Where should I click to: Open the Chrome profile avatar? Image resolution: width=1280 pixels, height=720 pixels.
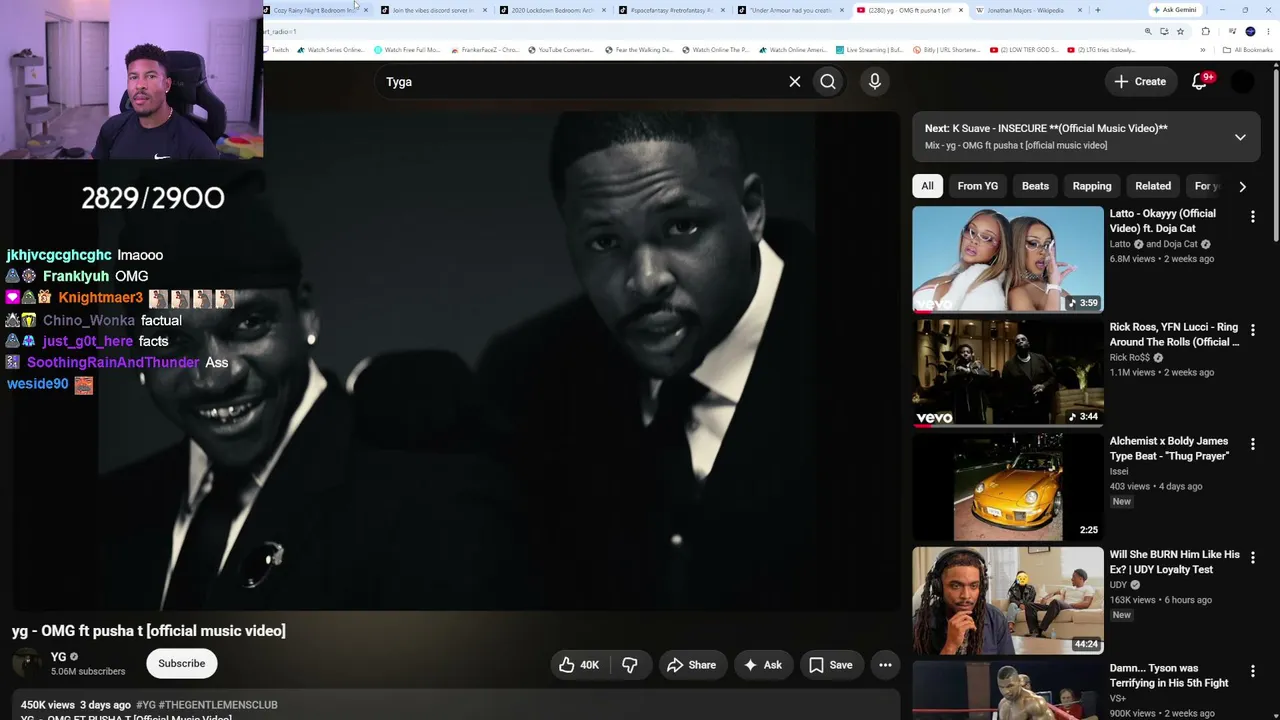point(1250,31)
